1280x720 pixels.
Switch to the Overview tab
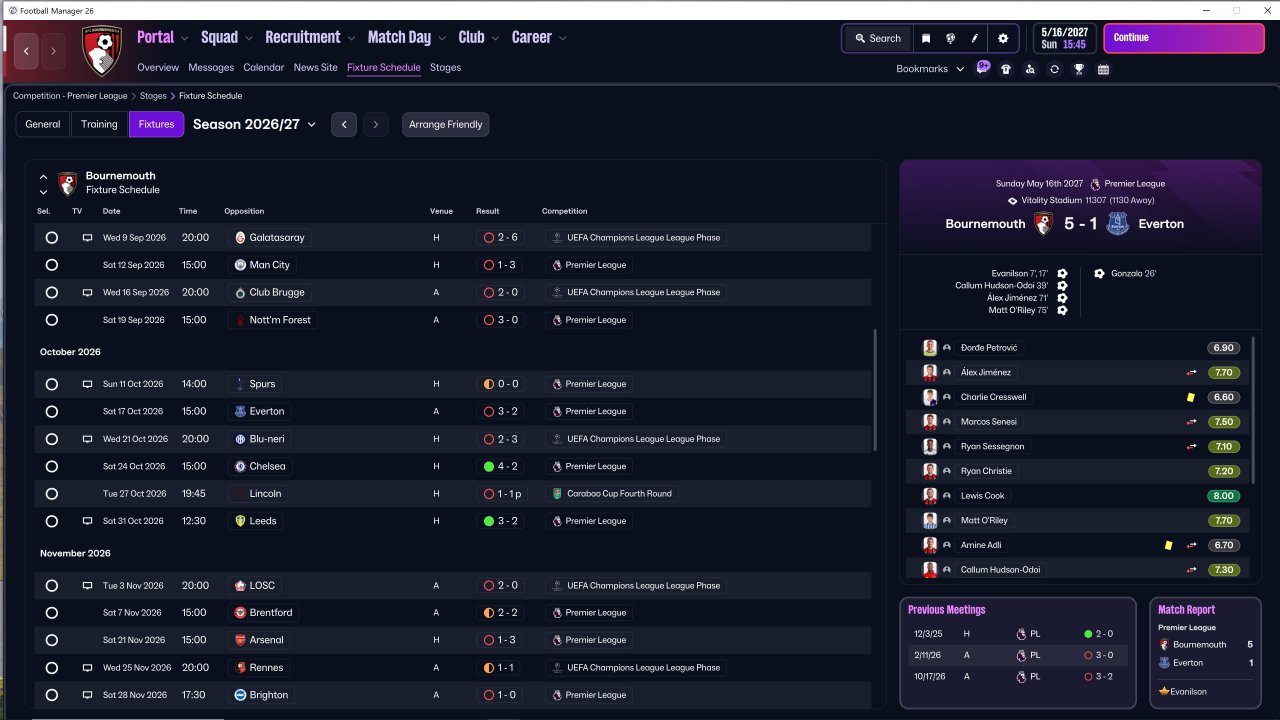coord(158,68)
